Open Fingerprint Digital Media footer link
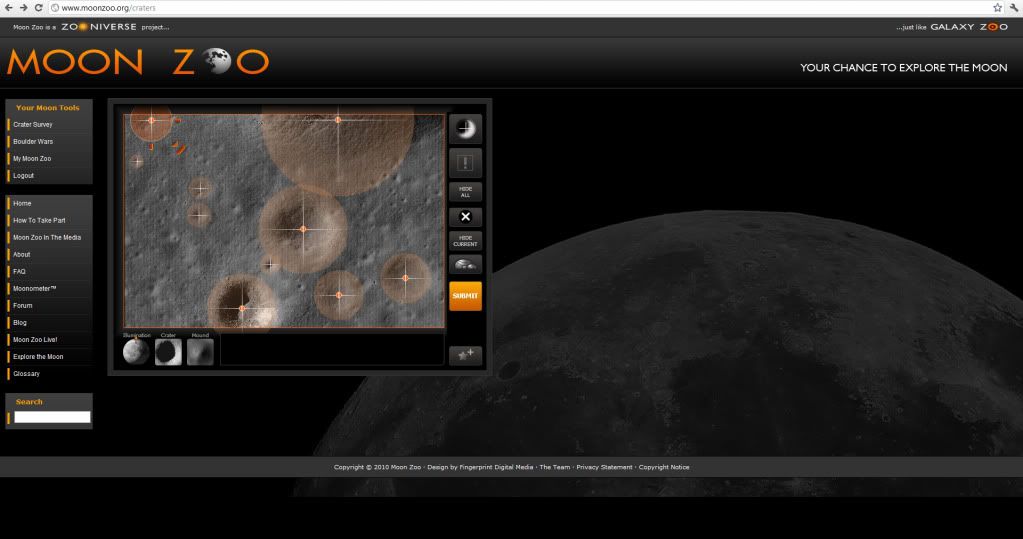 496,467
